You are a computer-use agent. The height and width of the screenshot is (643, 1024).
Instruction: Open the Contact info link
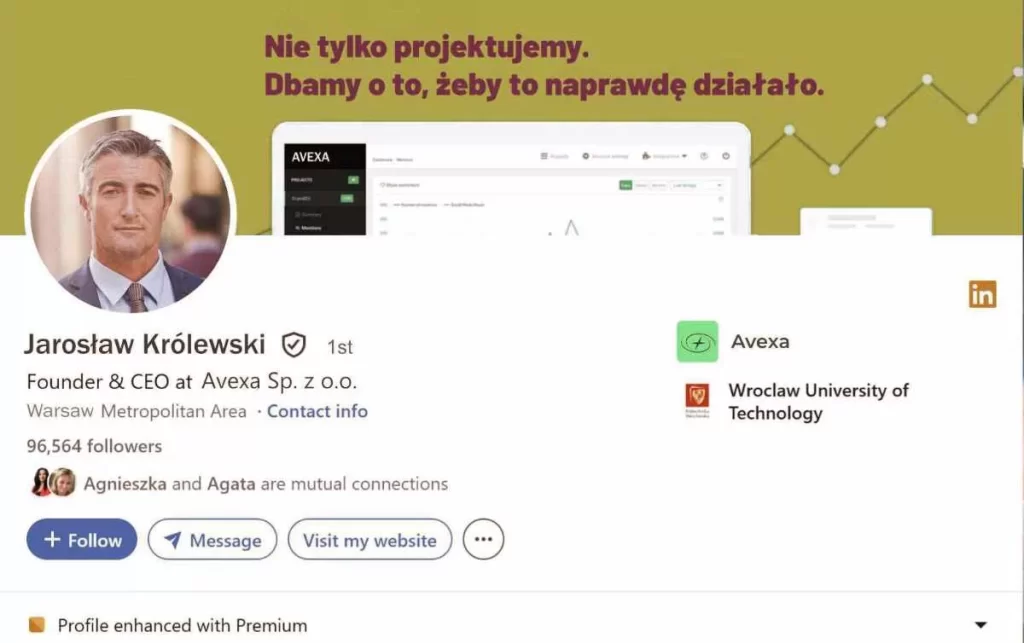[317, 411]
